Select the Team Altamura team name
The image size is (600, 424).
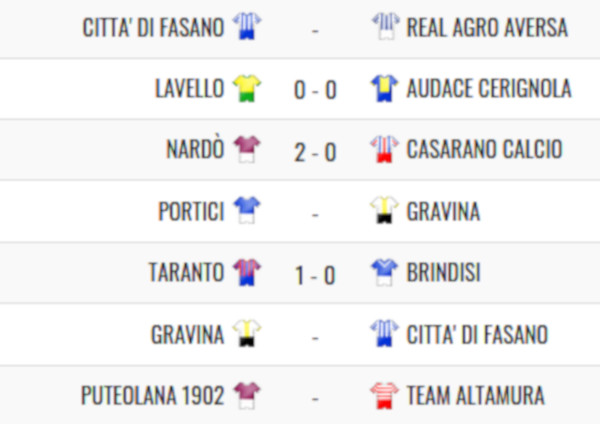pos(476,395)
